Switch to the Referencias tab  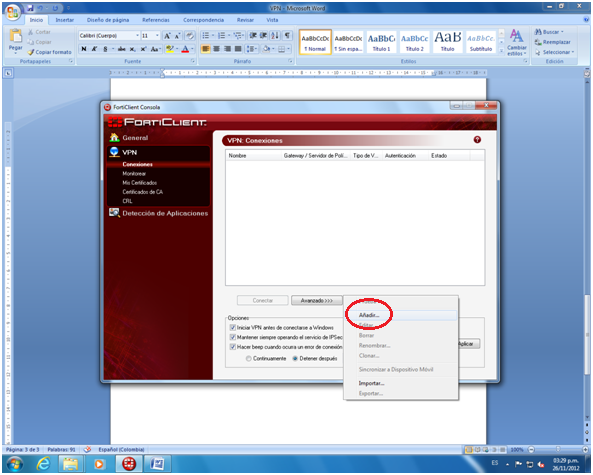coord(156,20)
